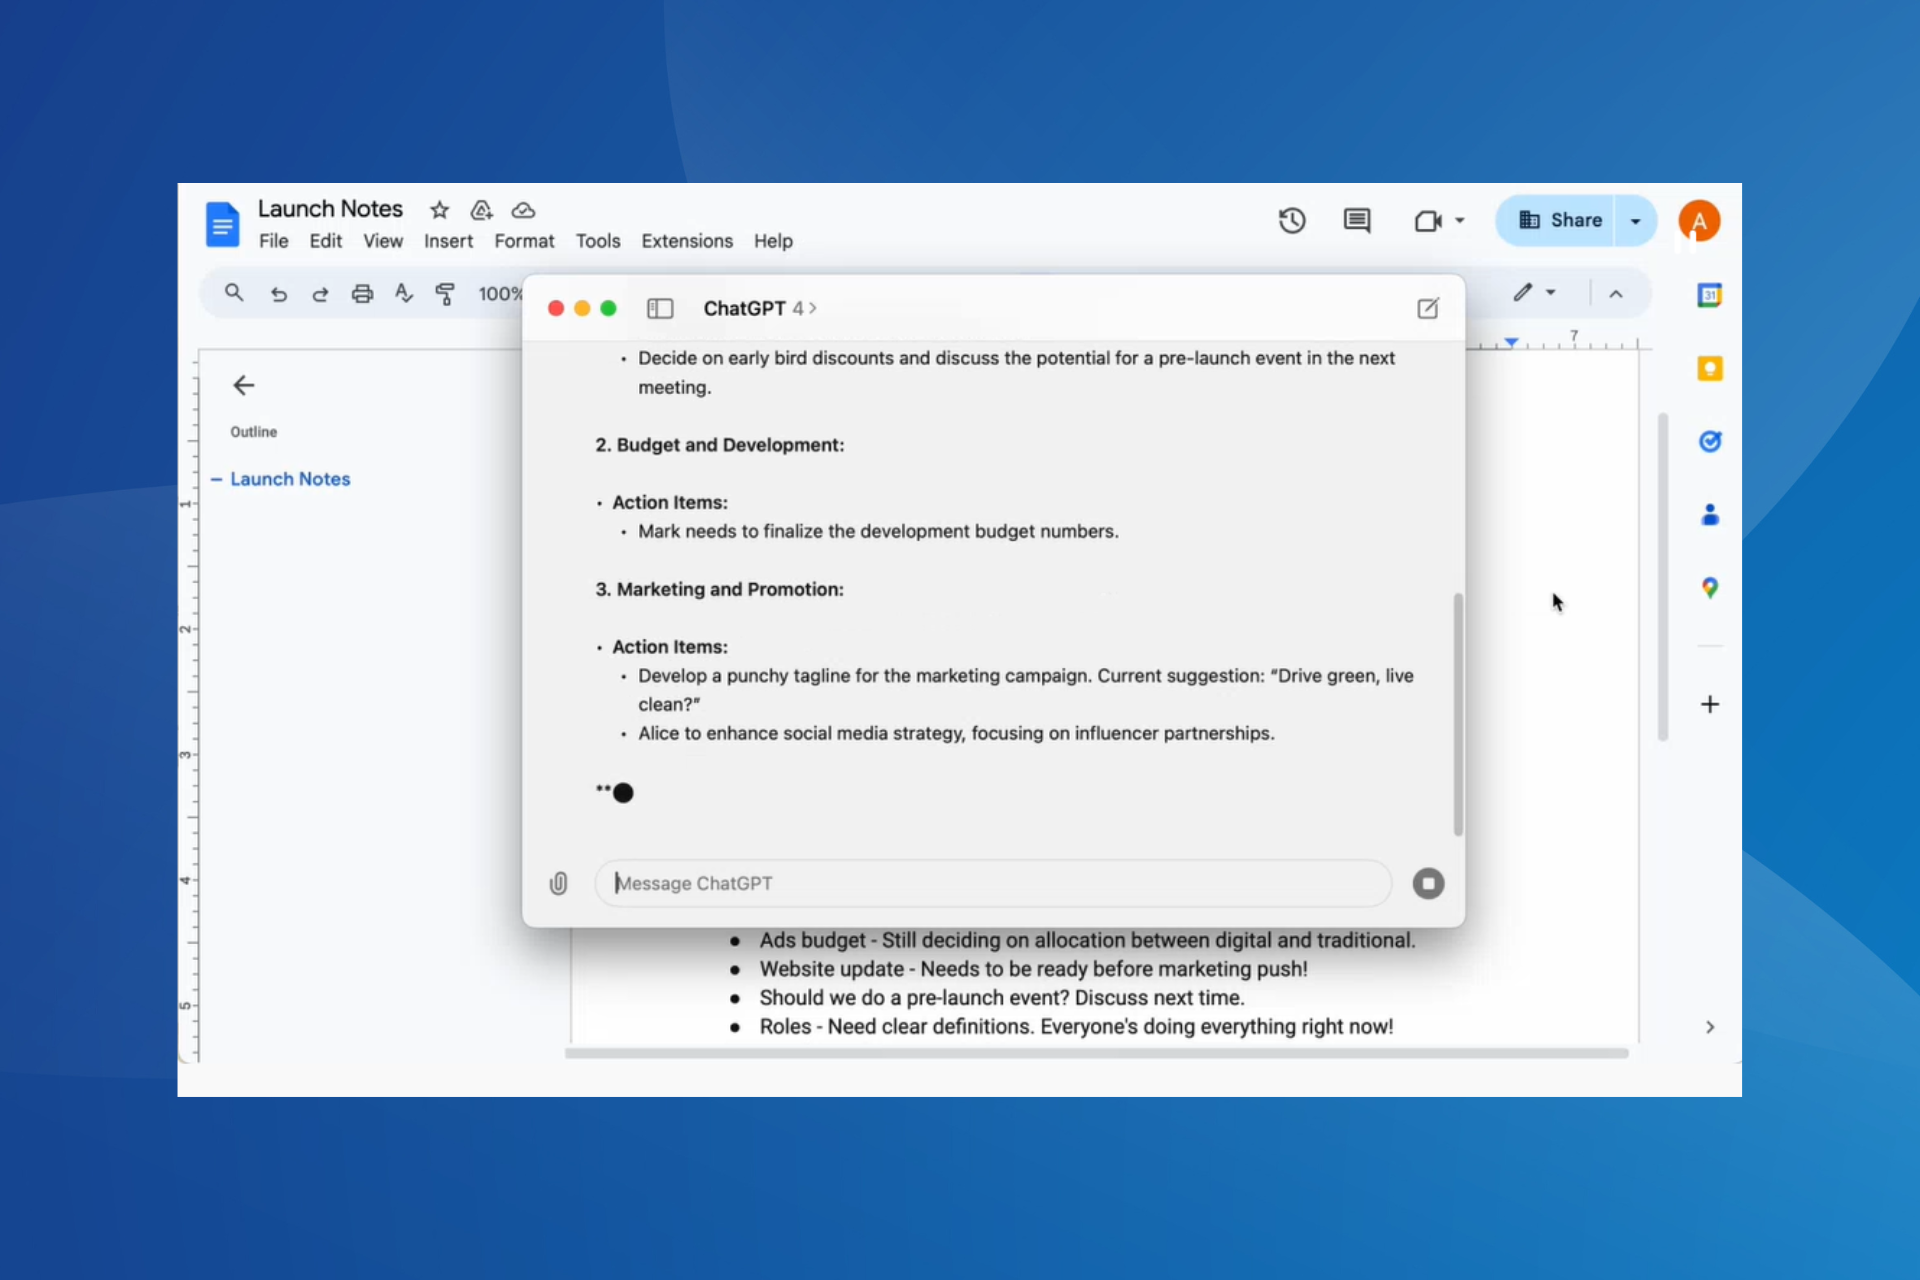This screenshot has width=1920, height=1280.
Task: Click the spell check icon
Action: 403,293
